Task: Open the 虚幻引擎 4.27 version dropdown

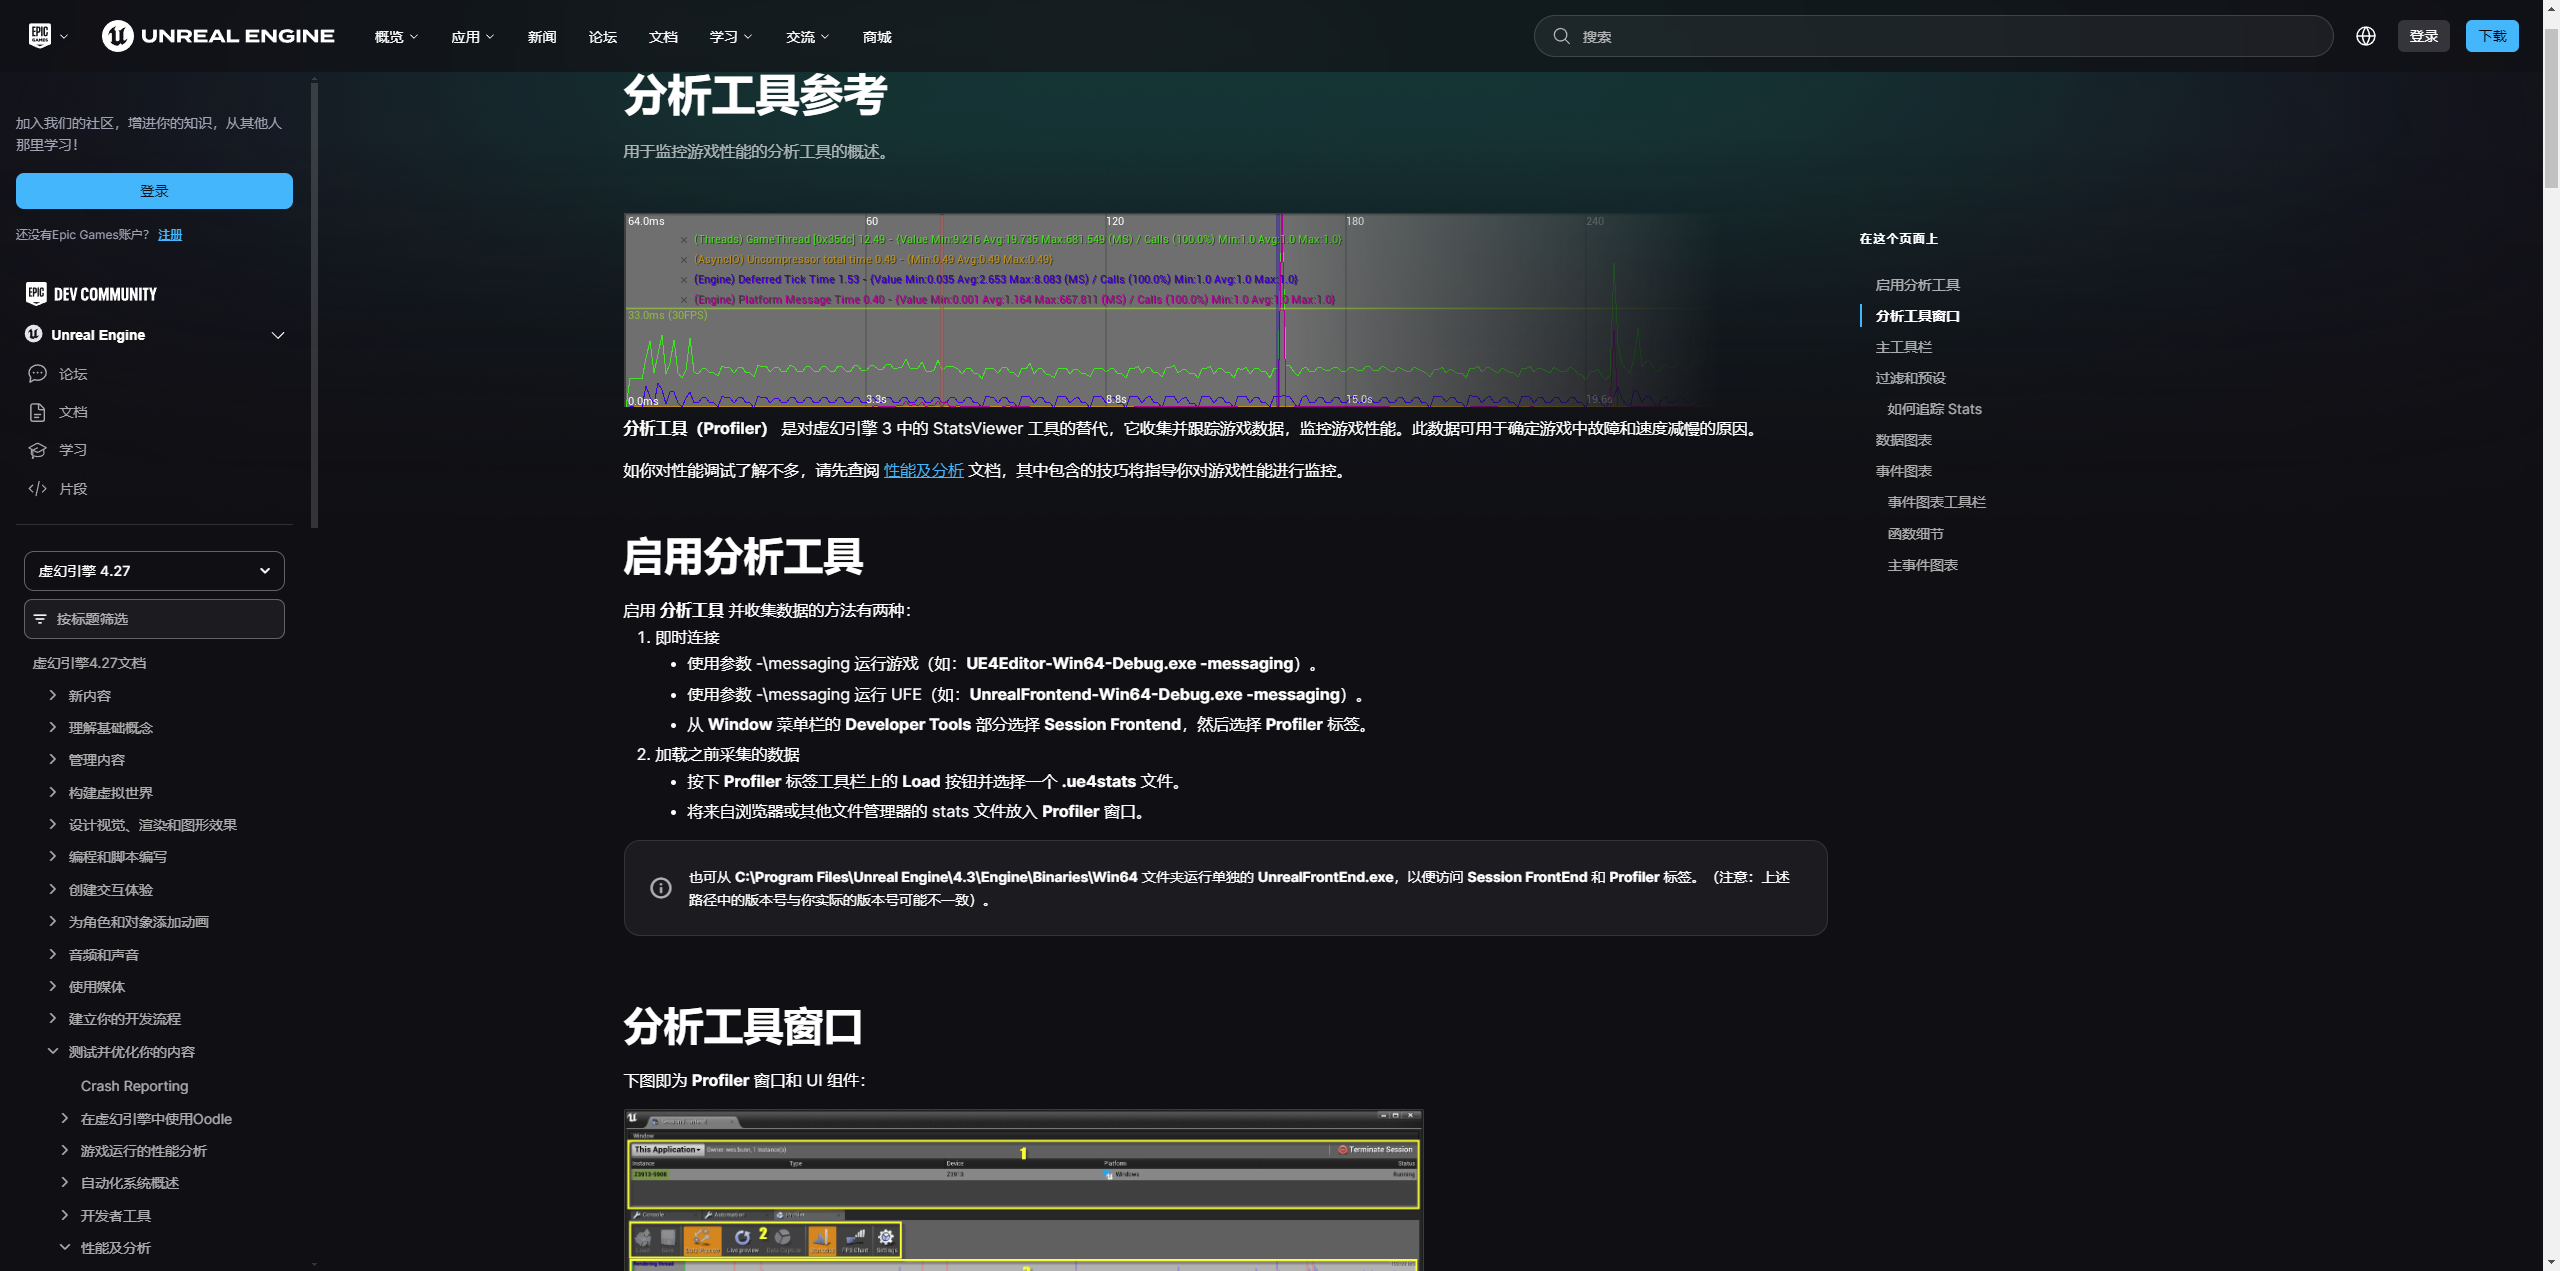Action: click(x=154, y=571)
